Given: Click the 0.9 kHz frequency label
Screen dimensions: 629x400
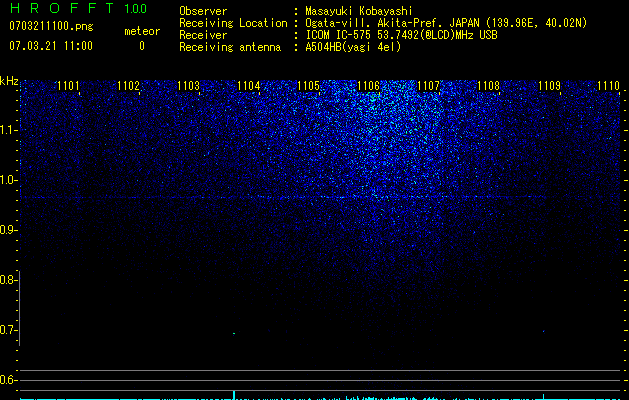Looking at the screenshot, I should 8,230.
